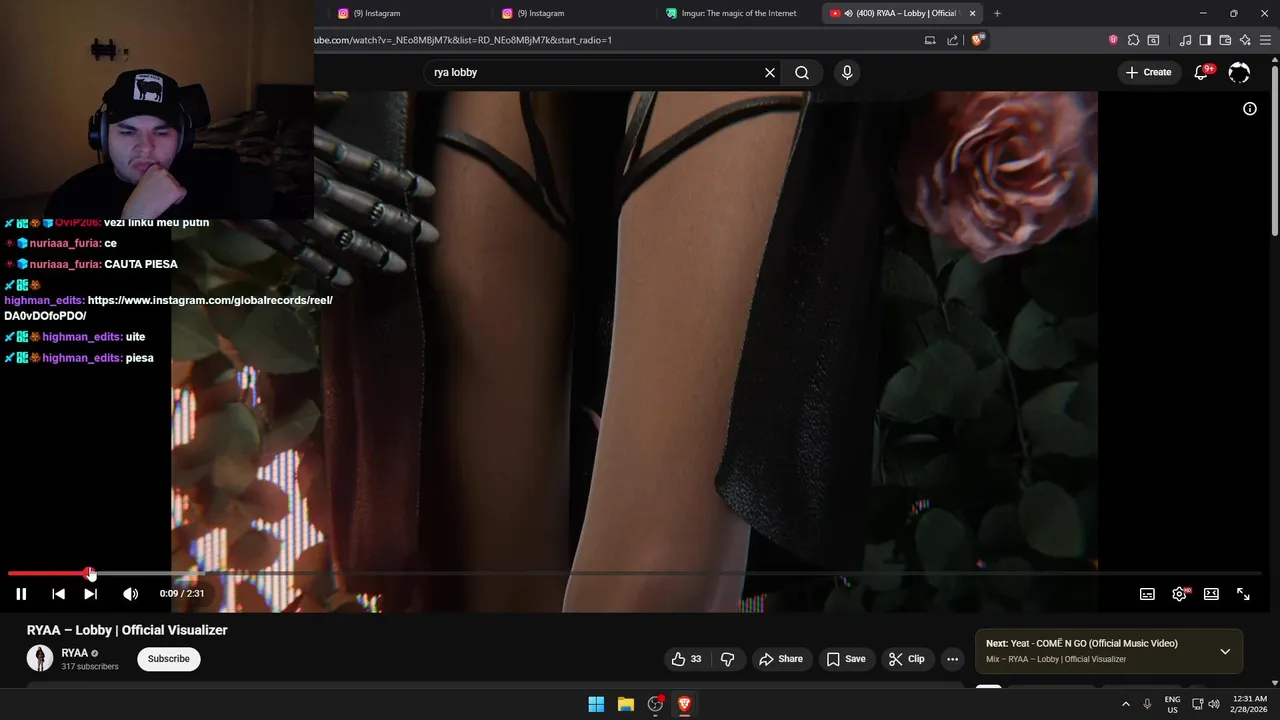Switch ENG US input language
Screen dimensions: 1280x720
tap(1172, 704)
